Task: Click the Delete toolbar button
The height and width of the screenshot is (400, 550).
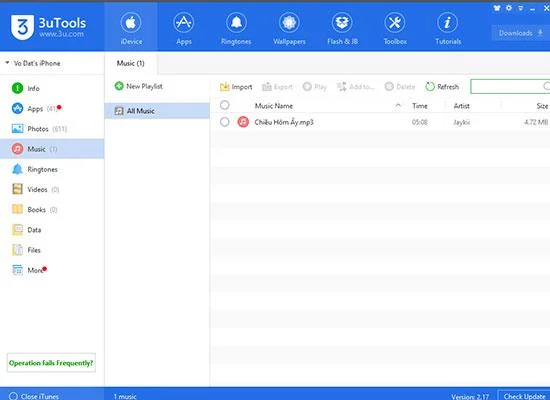Action: [400, 87]
